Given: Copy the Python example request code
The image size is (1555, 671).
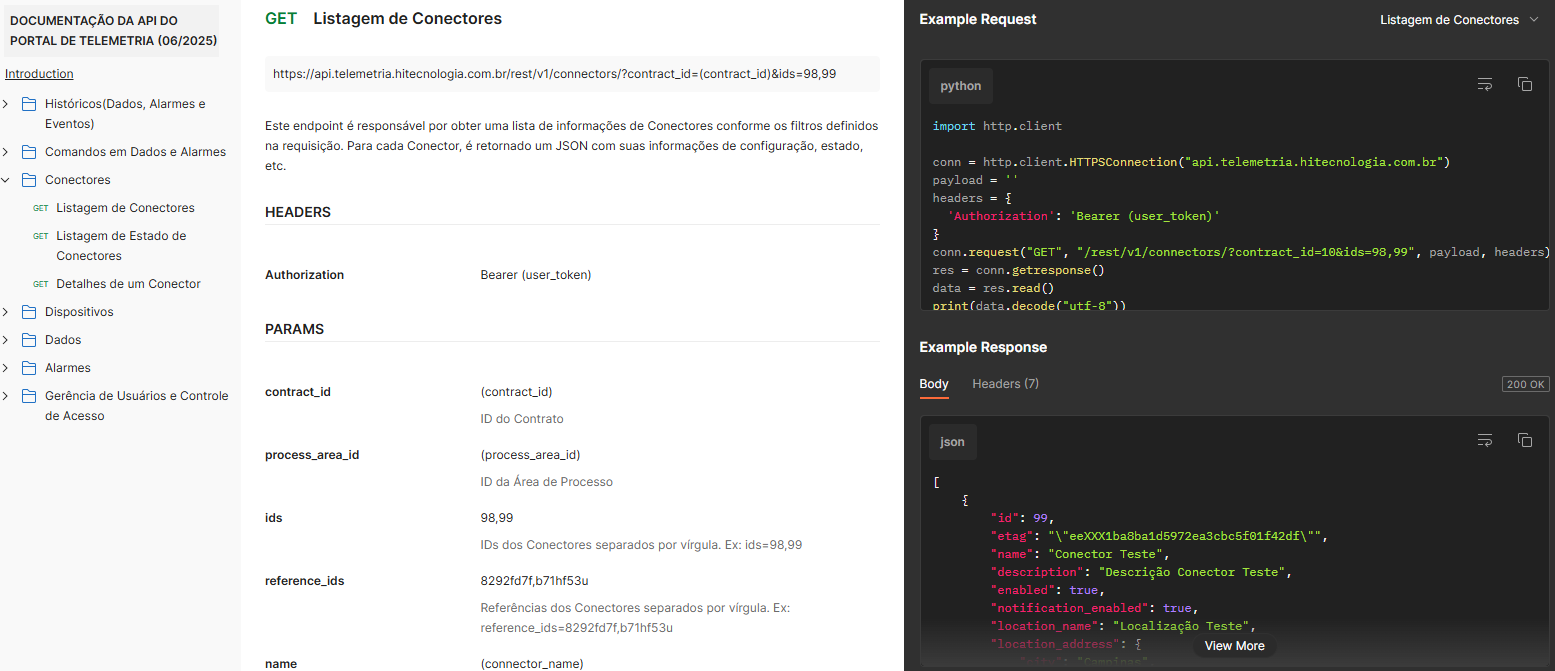Looking at the screenshot, I should click(x=1525, y=84).
